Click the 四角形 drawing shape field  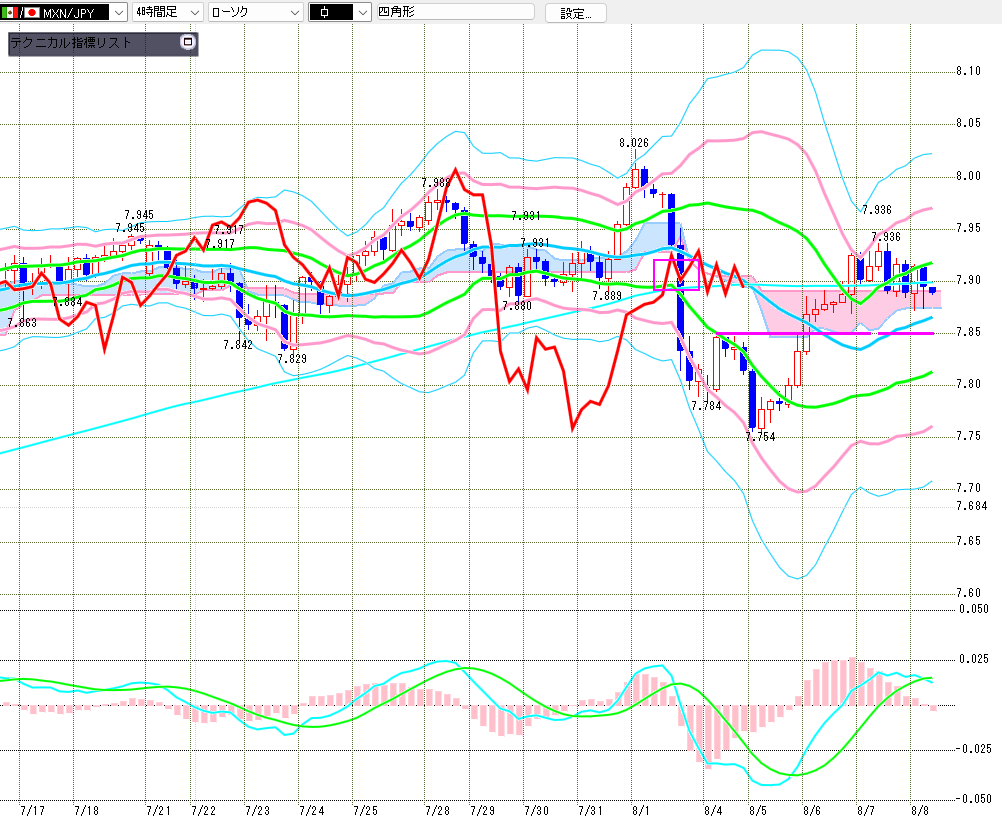[x=456, y=12]
